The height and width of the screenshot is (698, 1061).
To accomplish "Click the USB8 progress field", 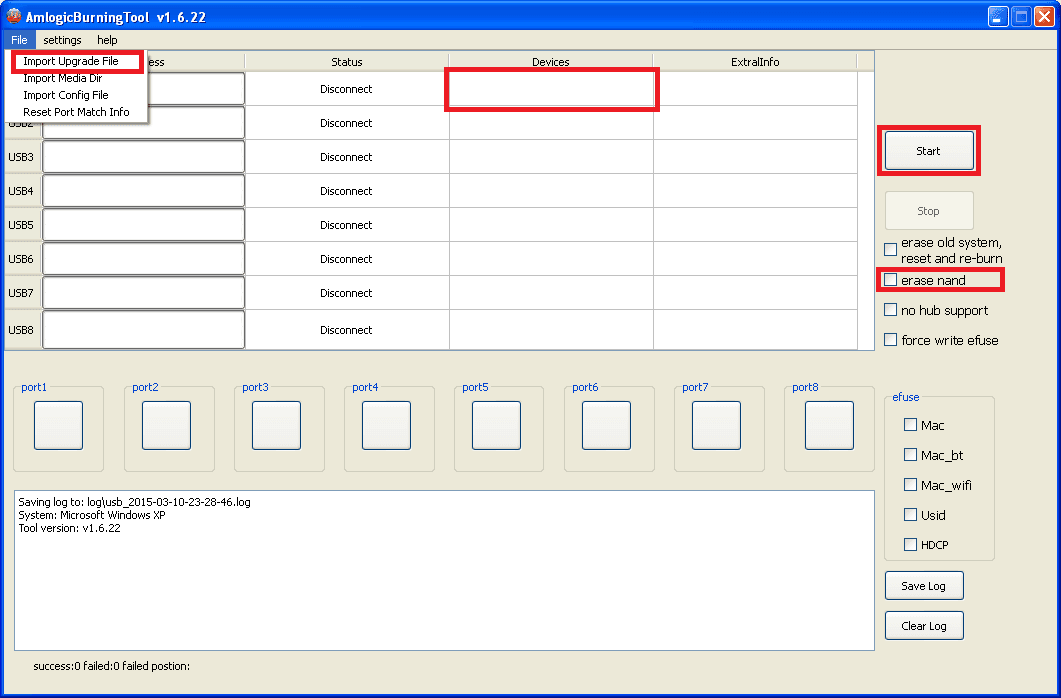I will 143,329.
